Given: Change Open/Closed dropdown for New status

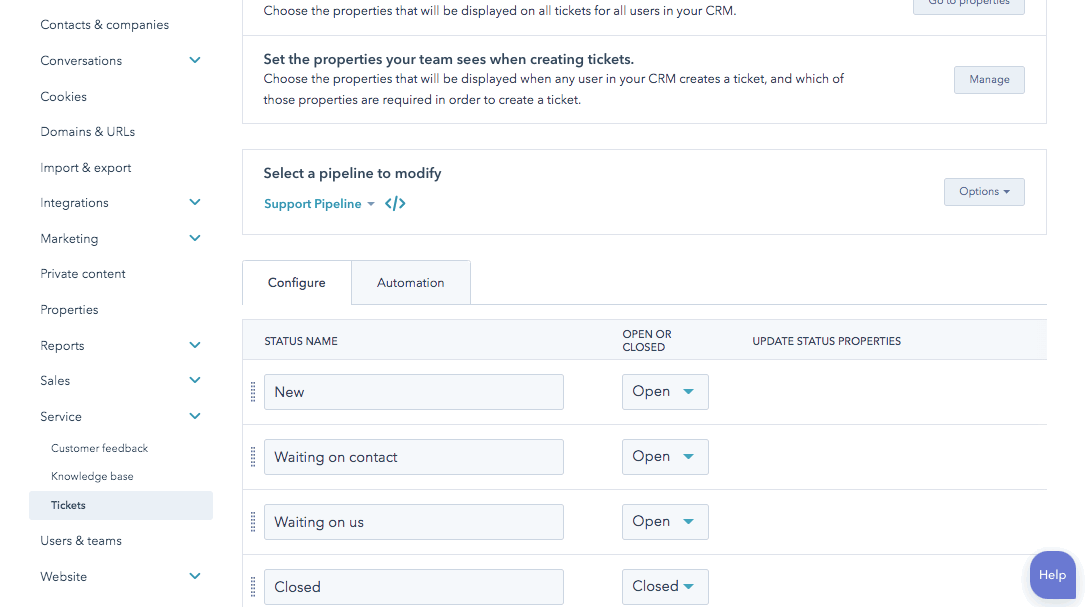Looking at the screenshot, I should coord(665,392).
